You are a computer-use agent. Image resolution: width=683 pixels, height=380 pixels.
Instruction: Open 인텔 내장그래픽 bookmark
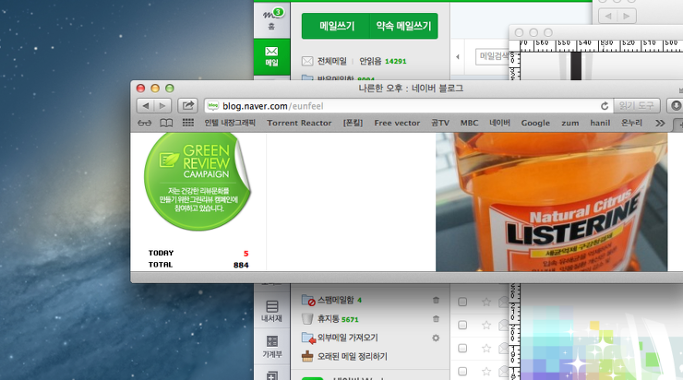pos(230,123)
